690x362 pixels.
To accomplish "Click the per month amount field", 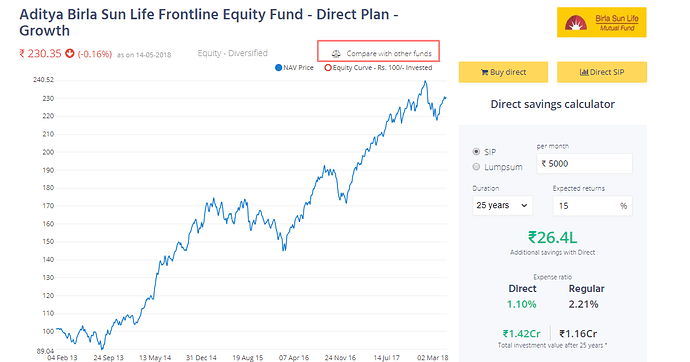I will pyautogui.click(x=584, y=164).
